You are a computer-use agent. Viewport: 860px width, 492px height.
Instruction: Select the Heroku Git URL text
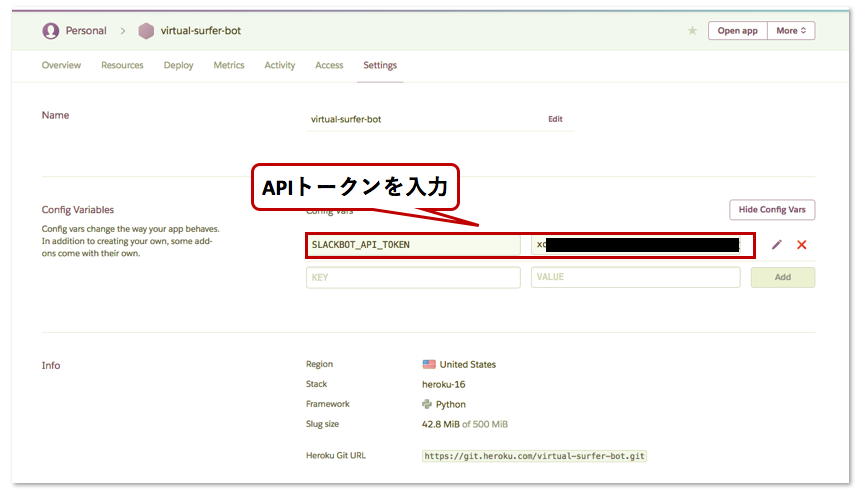tap(534, 456)
